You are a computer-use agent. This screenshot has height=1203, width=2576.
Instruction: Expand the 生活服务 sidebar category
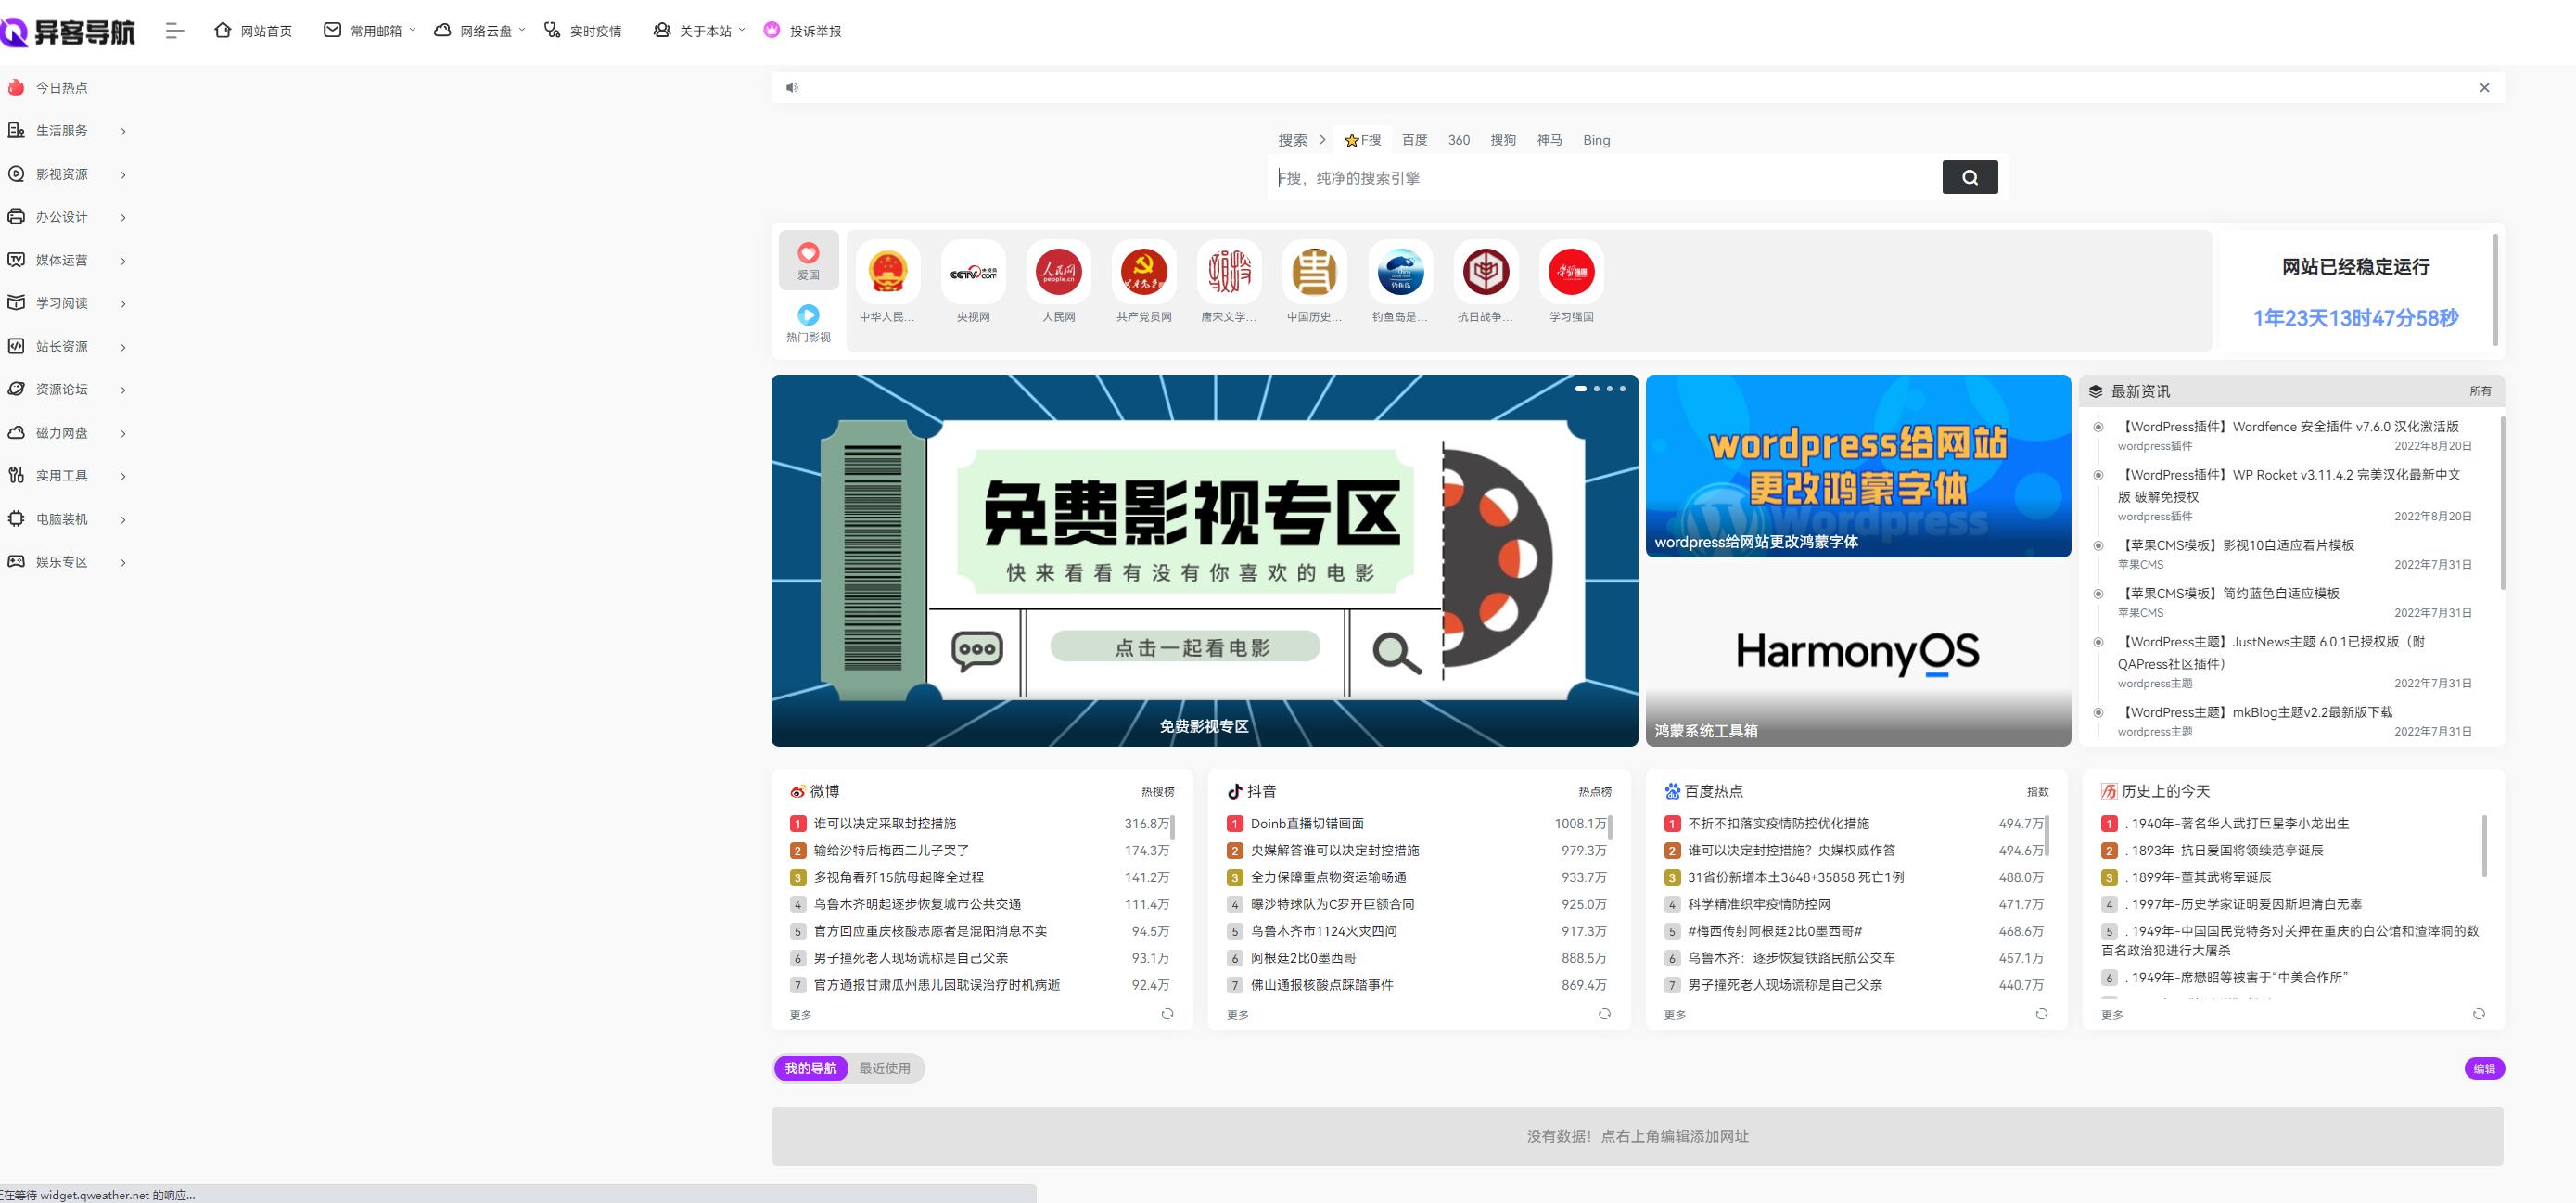[66, 131]
